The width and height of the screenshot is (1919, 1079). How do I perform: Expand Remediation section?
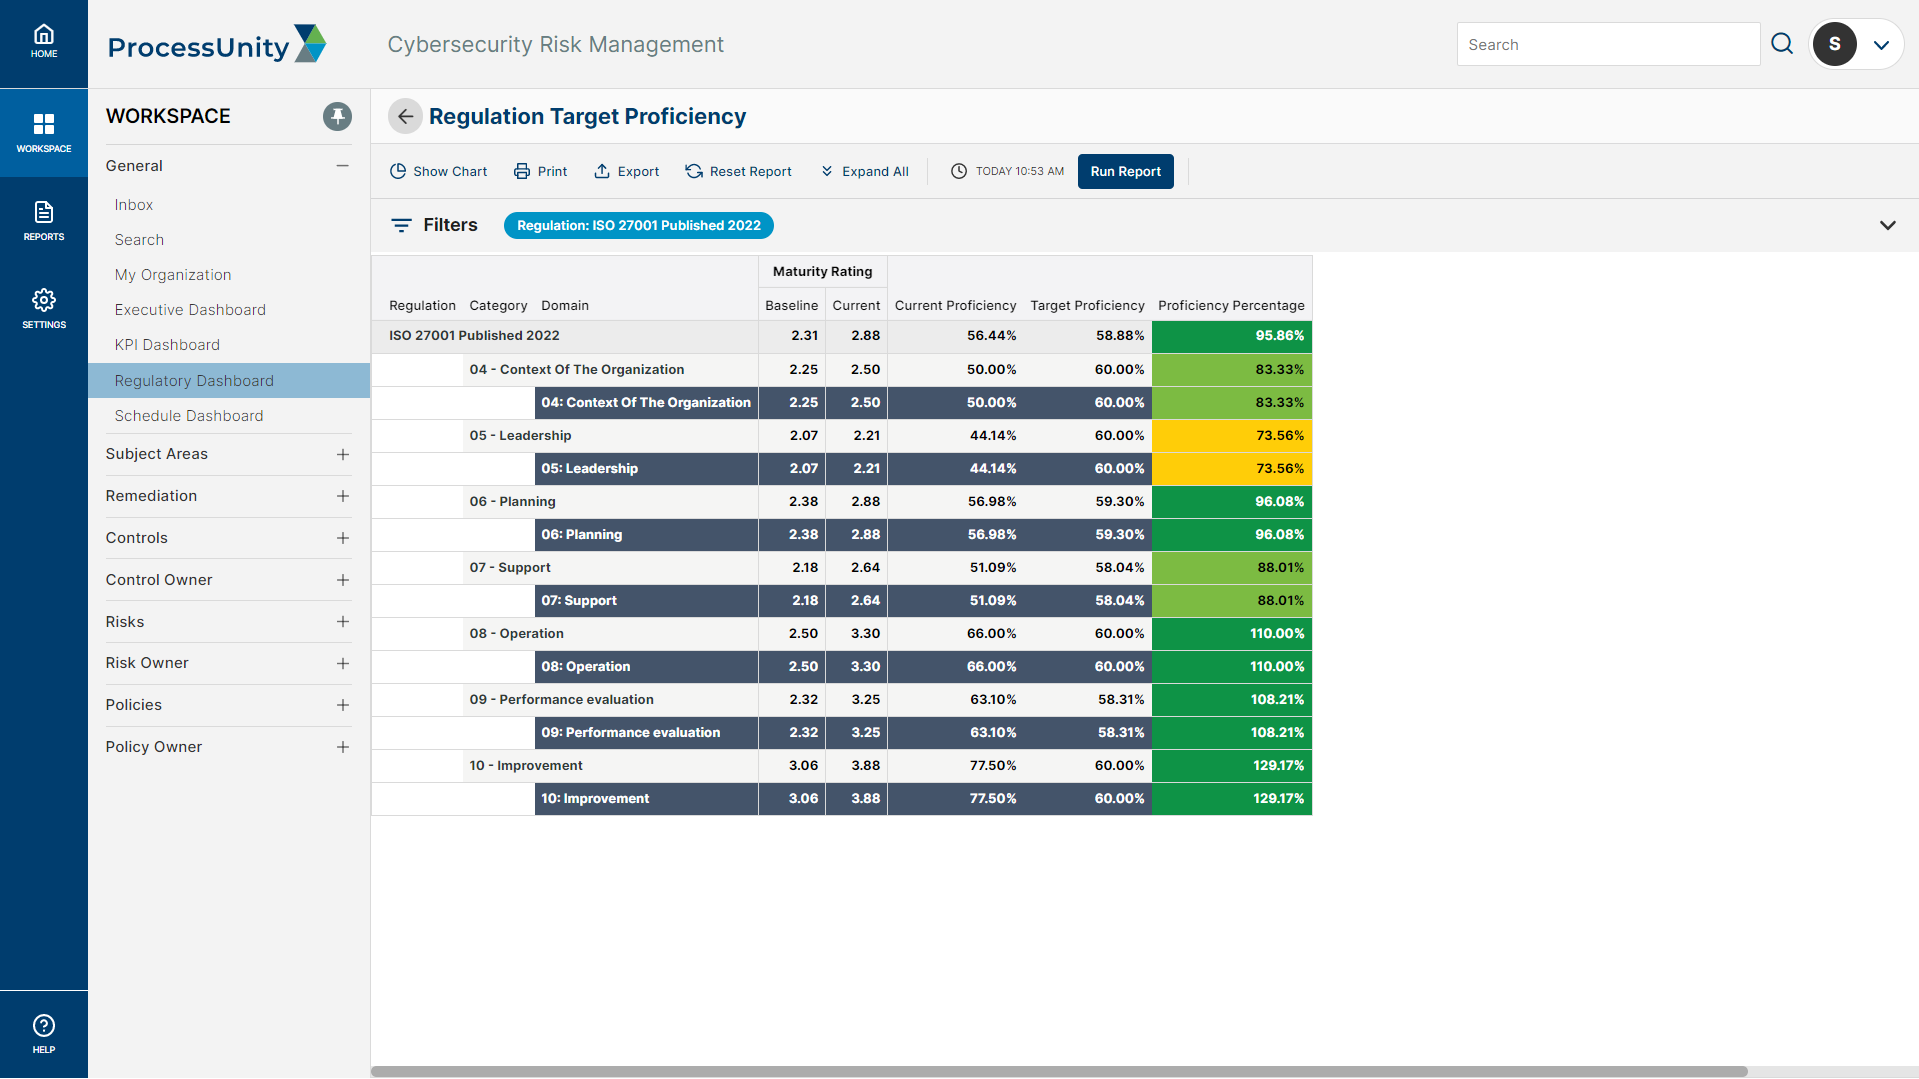coord(343,496)
